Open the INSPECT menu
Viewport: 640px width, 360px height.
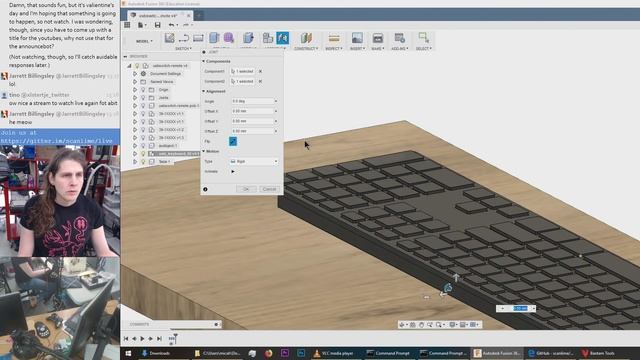[x=333, y=49]
